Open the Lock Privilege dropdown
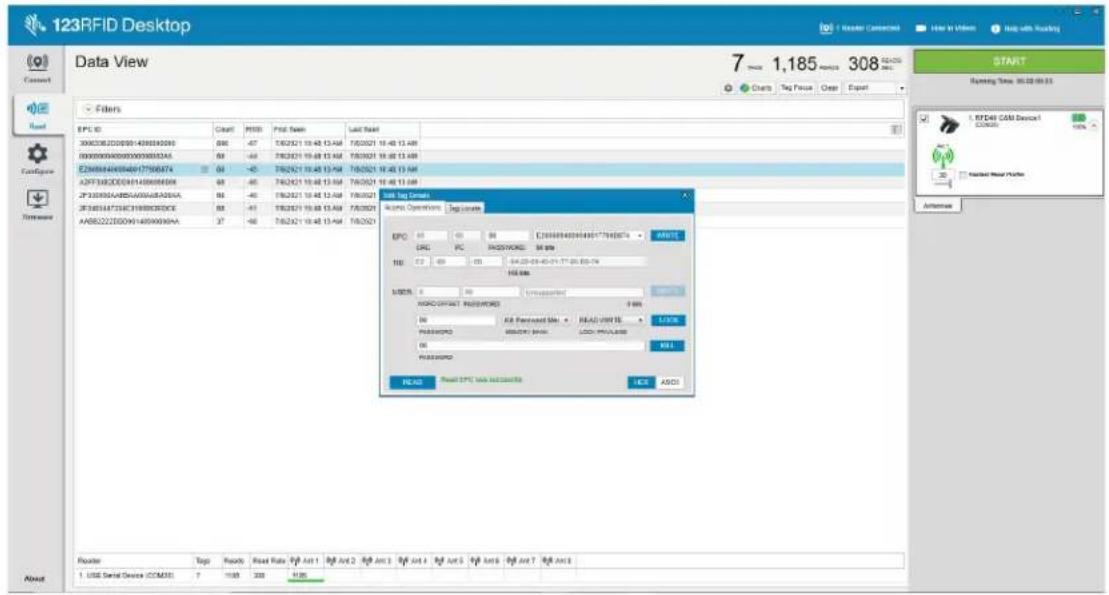Screen dimensions: 1109x595 click(x=610, y=320)
